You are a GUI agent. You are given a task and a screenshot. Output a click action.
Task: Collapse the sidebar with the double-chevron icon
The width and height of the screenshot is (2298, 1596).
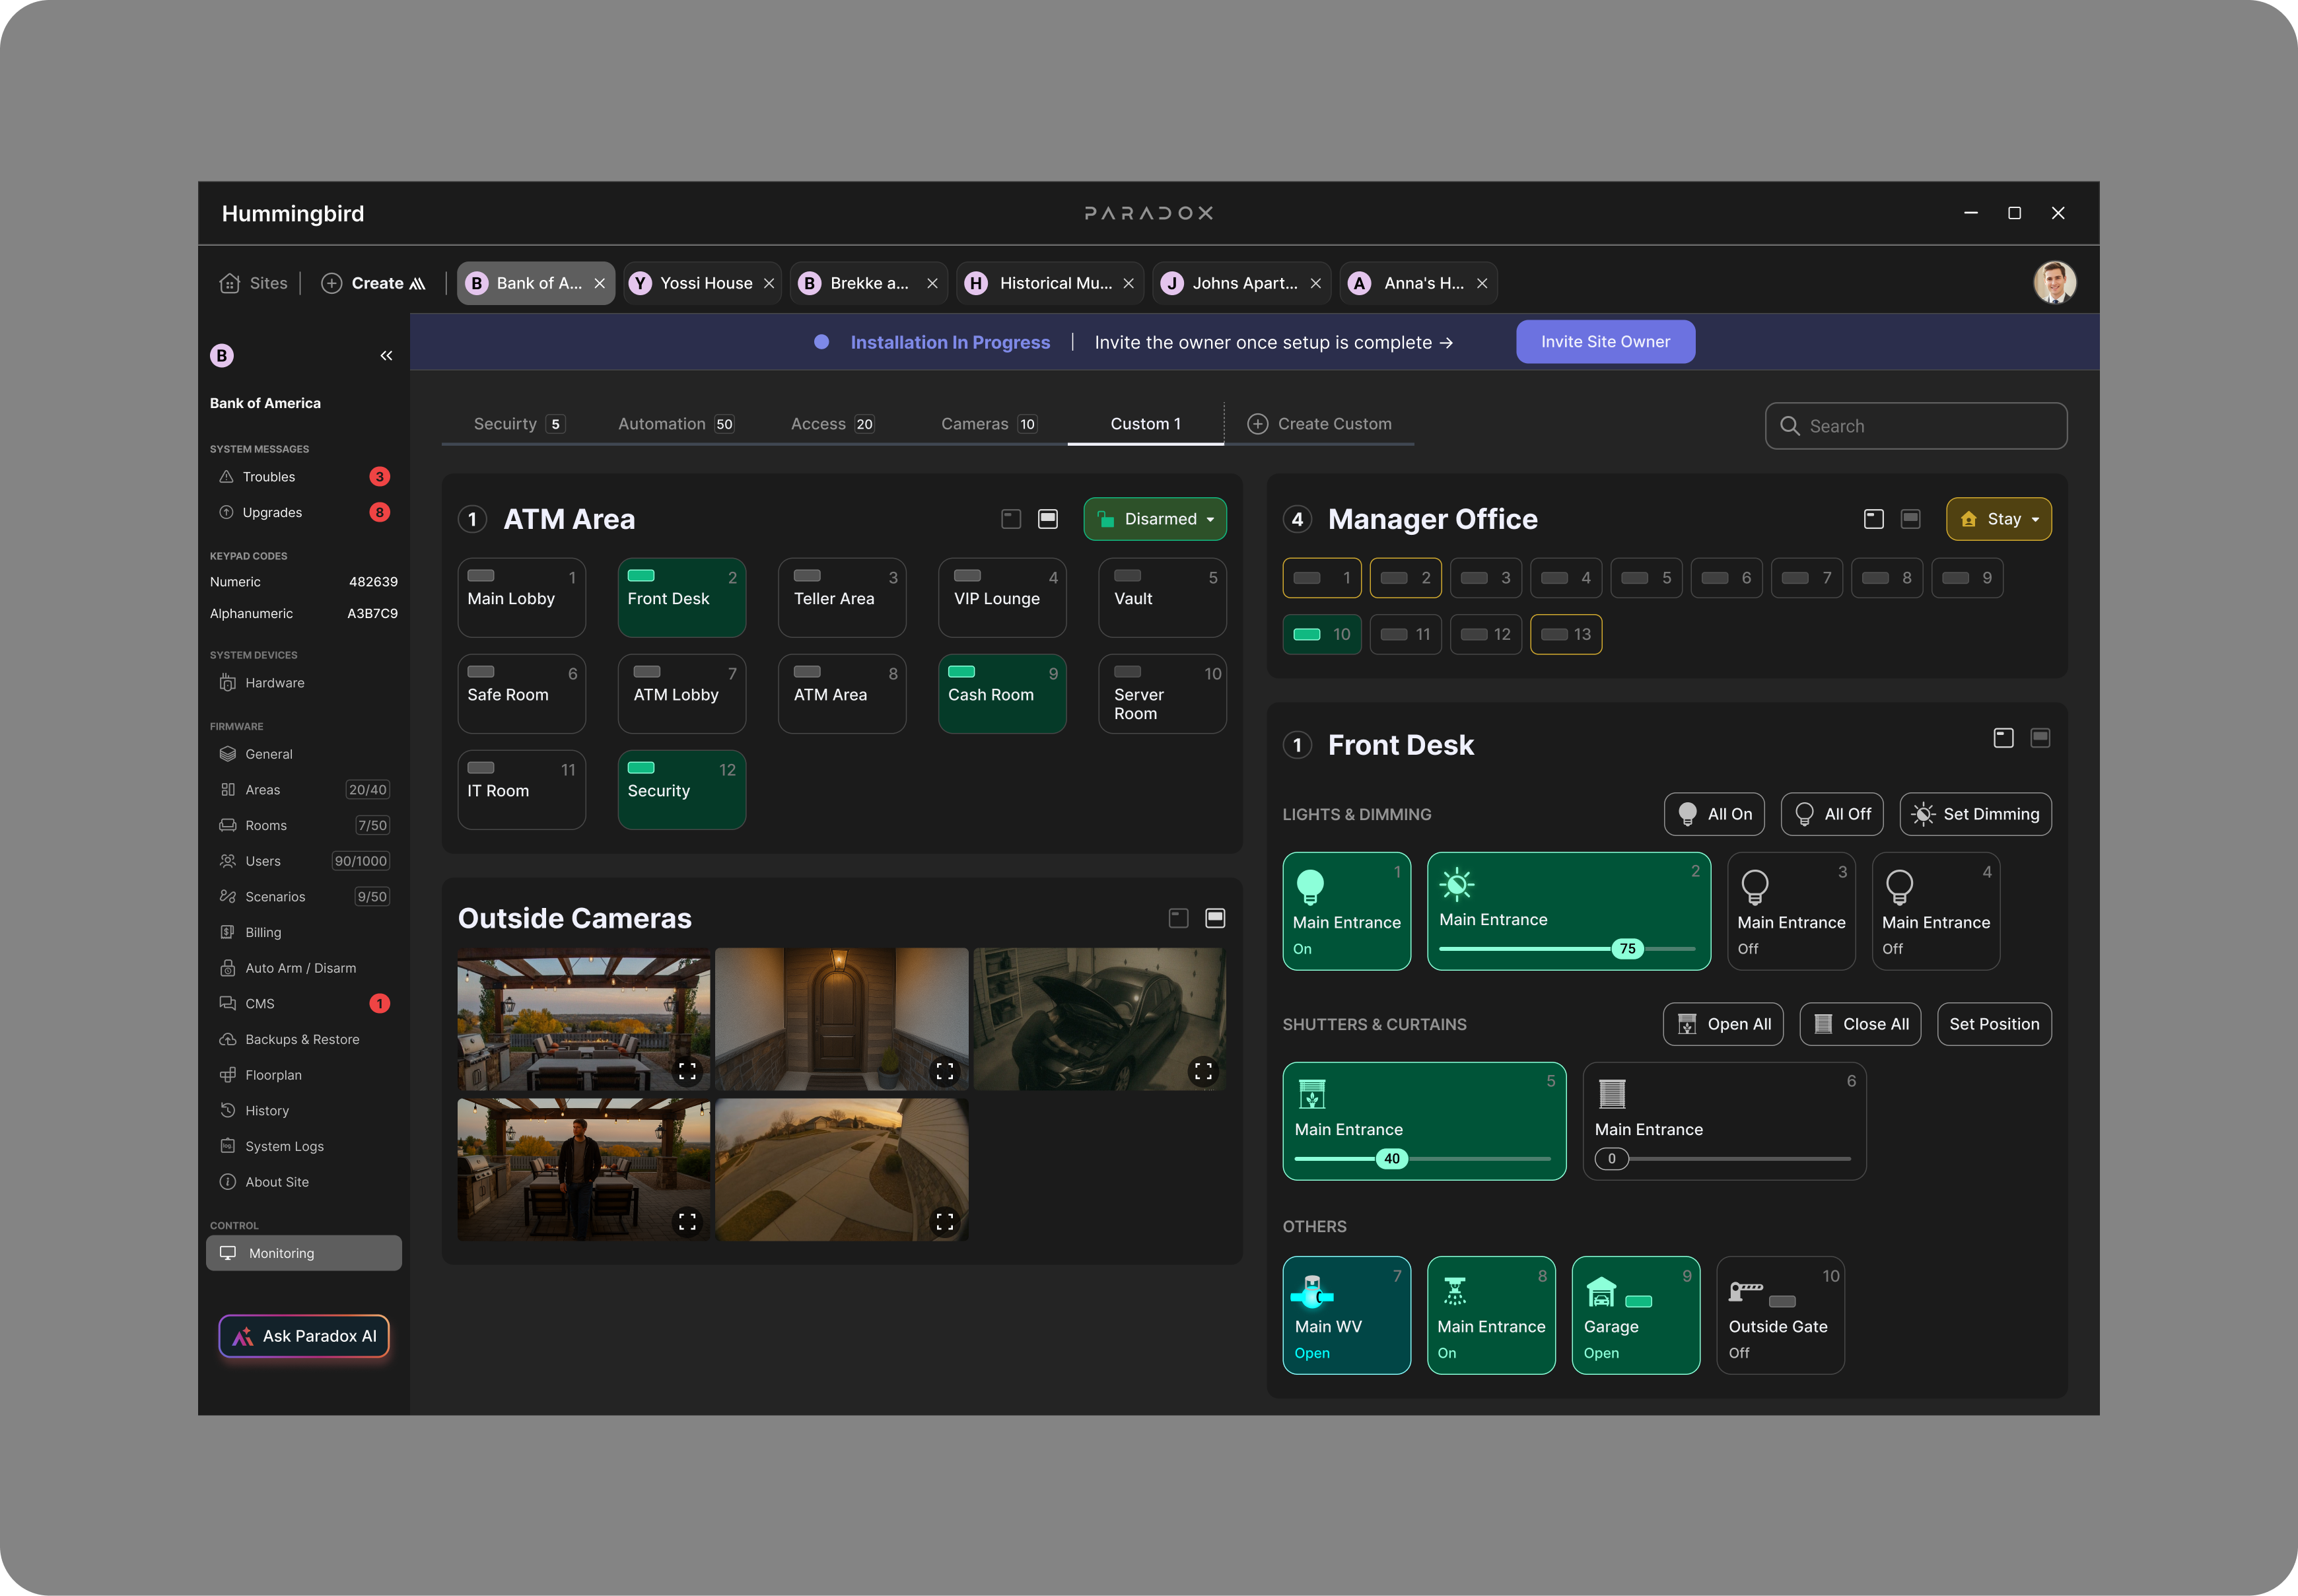pyautogui.click(x=386, y=356)
